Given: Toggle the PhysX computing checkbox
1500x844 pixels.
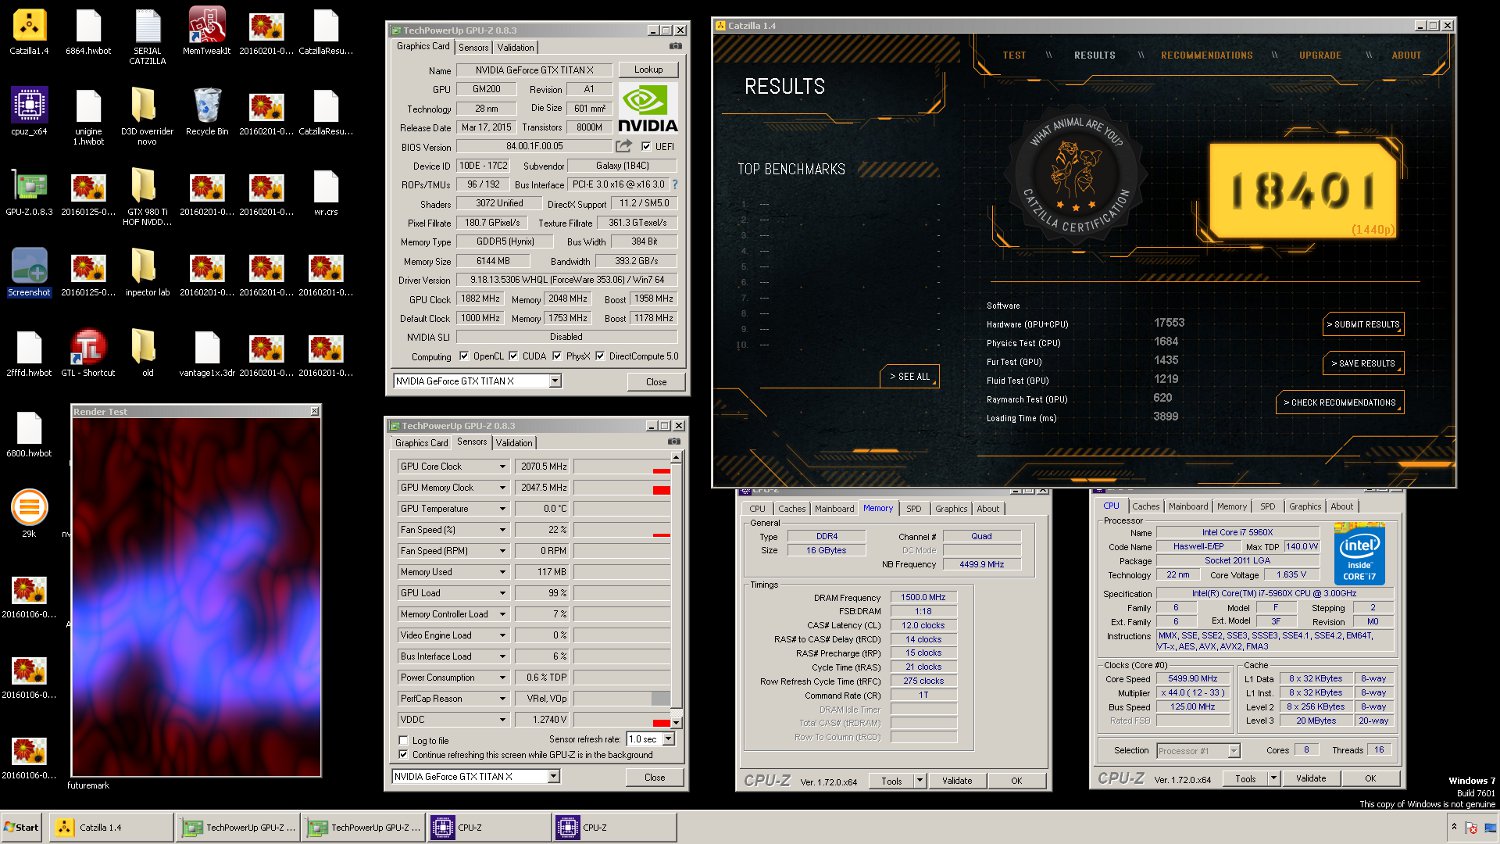Looking at the screenshot, I should (557, 356).
